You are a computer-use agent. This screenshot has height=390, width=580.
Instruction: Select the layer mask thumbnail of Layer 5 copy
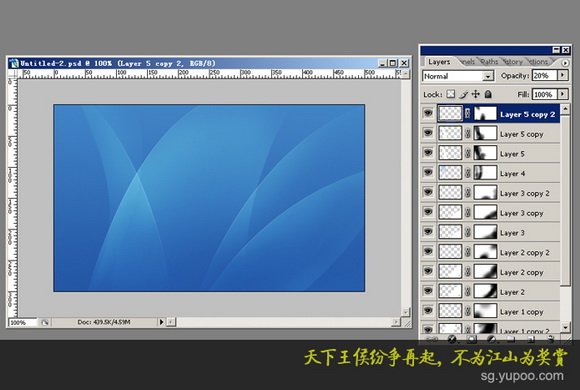(485, 133)
